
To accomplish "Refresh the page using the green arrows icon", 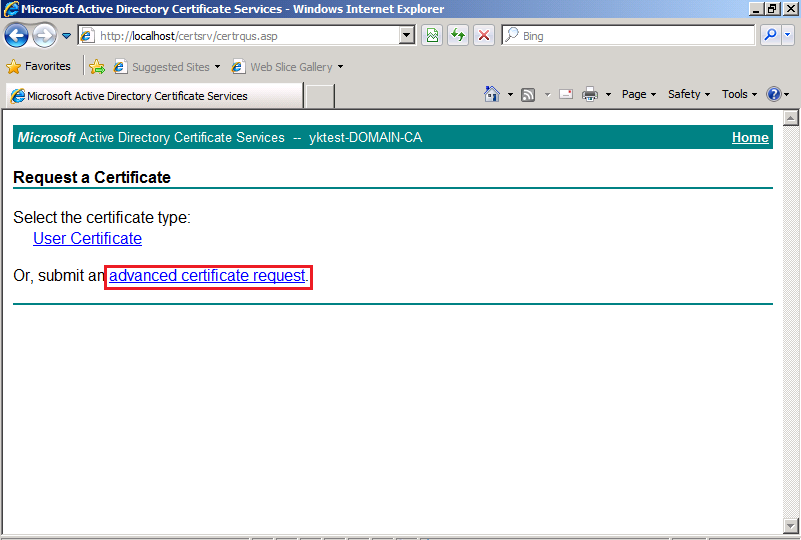I will (x=458, y=36).
